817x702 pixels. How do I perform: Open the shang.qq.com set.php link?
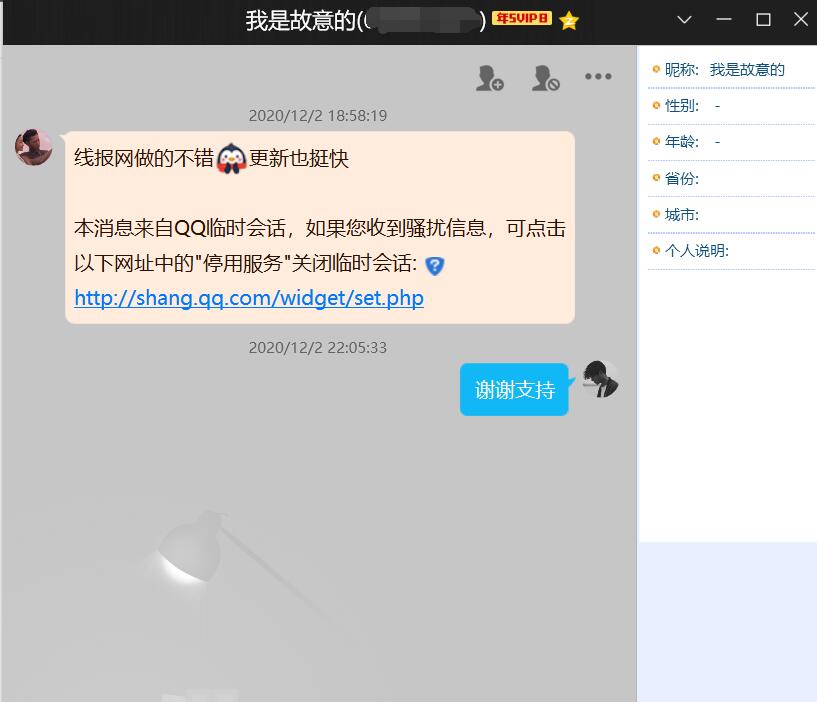pyautogui.click(x=248, y=298)
